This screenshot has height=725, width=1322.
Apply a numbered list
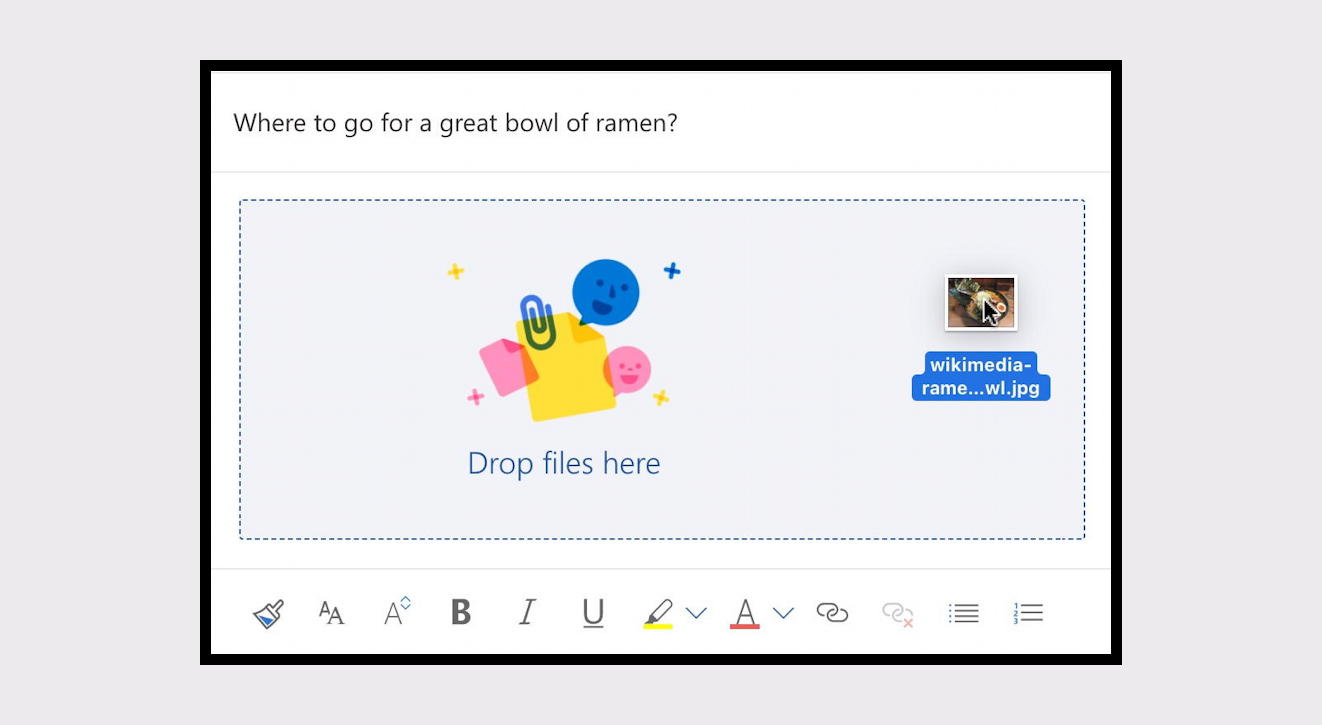tap(1027, 612)
